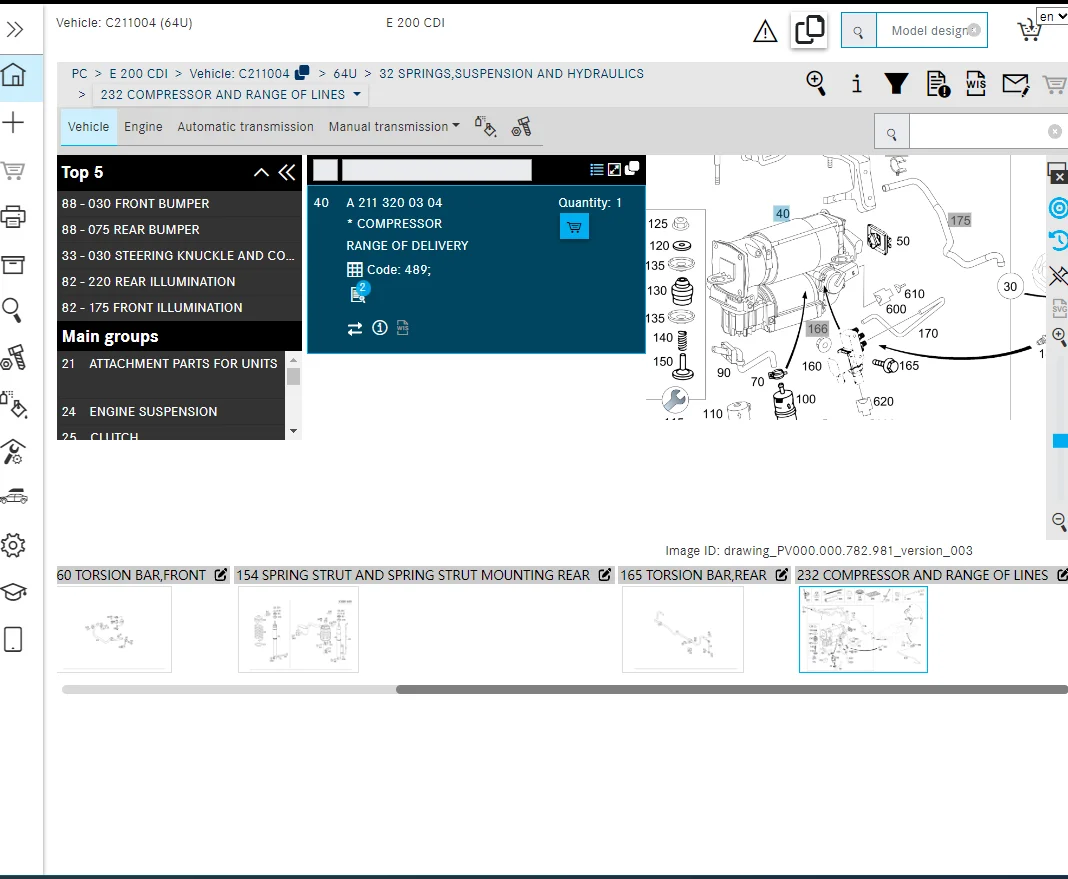
Task: Click the plus icon in the sidebar
Action: click(13, 123)
